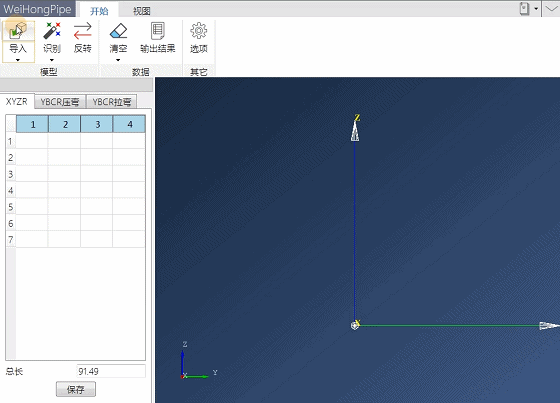
Task: Select the 识别 recognize wand icon
Action: coord(52,31)
